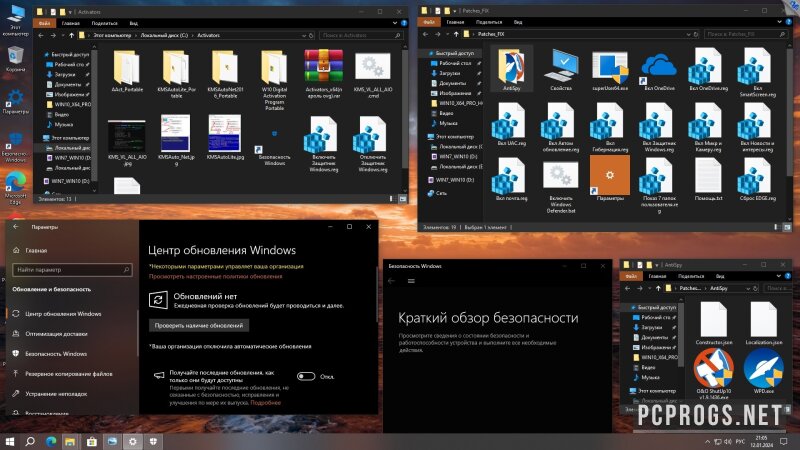Open 'Просмотреть настроенные политики обновления' link
This screenshot has height=450, width=800.
pyautogui.click(x=215, y=276)
